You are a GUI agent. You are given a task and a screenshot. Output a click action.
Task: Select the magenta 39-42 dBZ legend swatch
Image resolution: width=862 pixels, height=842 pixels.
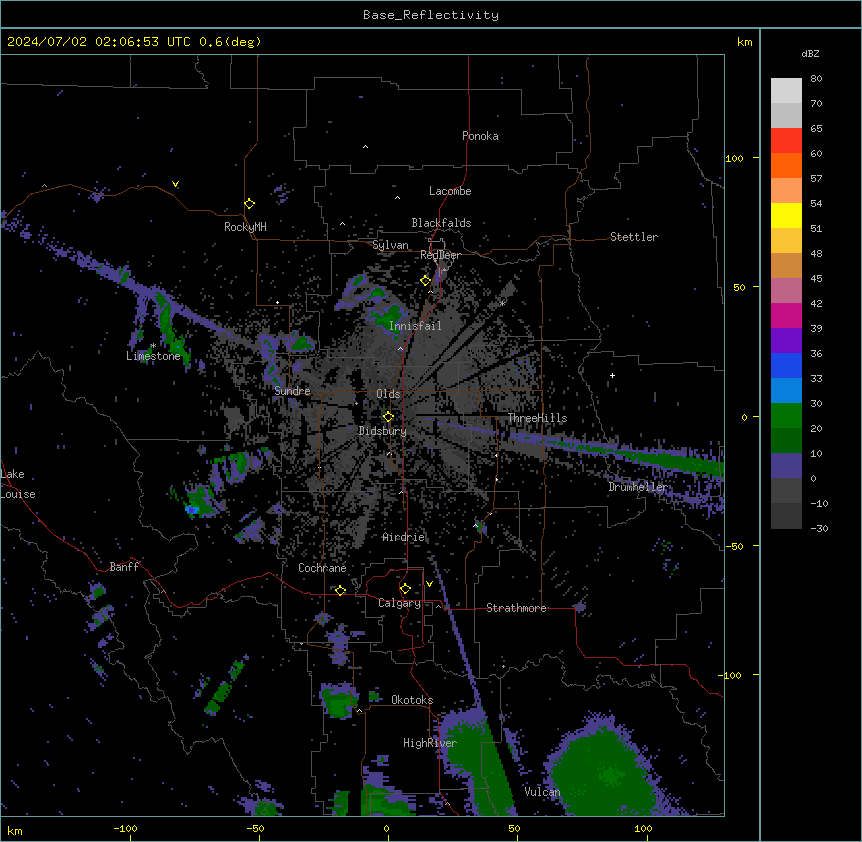pos(786,315)
